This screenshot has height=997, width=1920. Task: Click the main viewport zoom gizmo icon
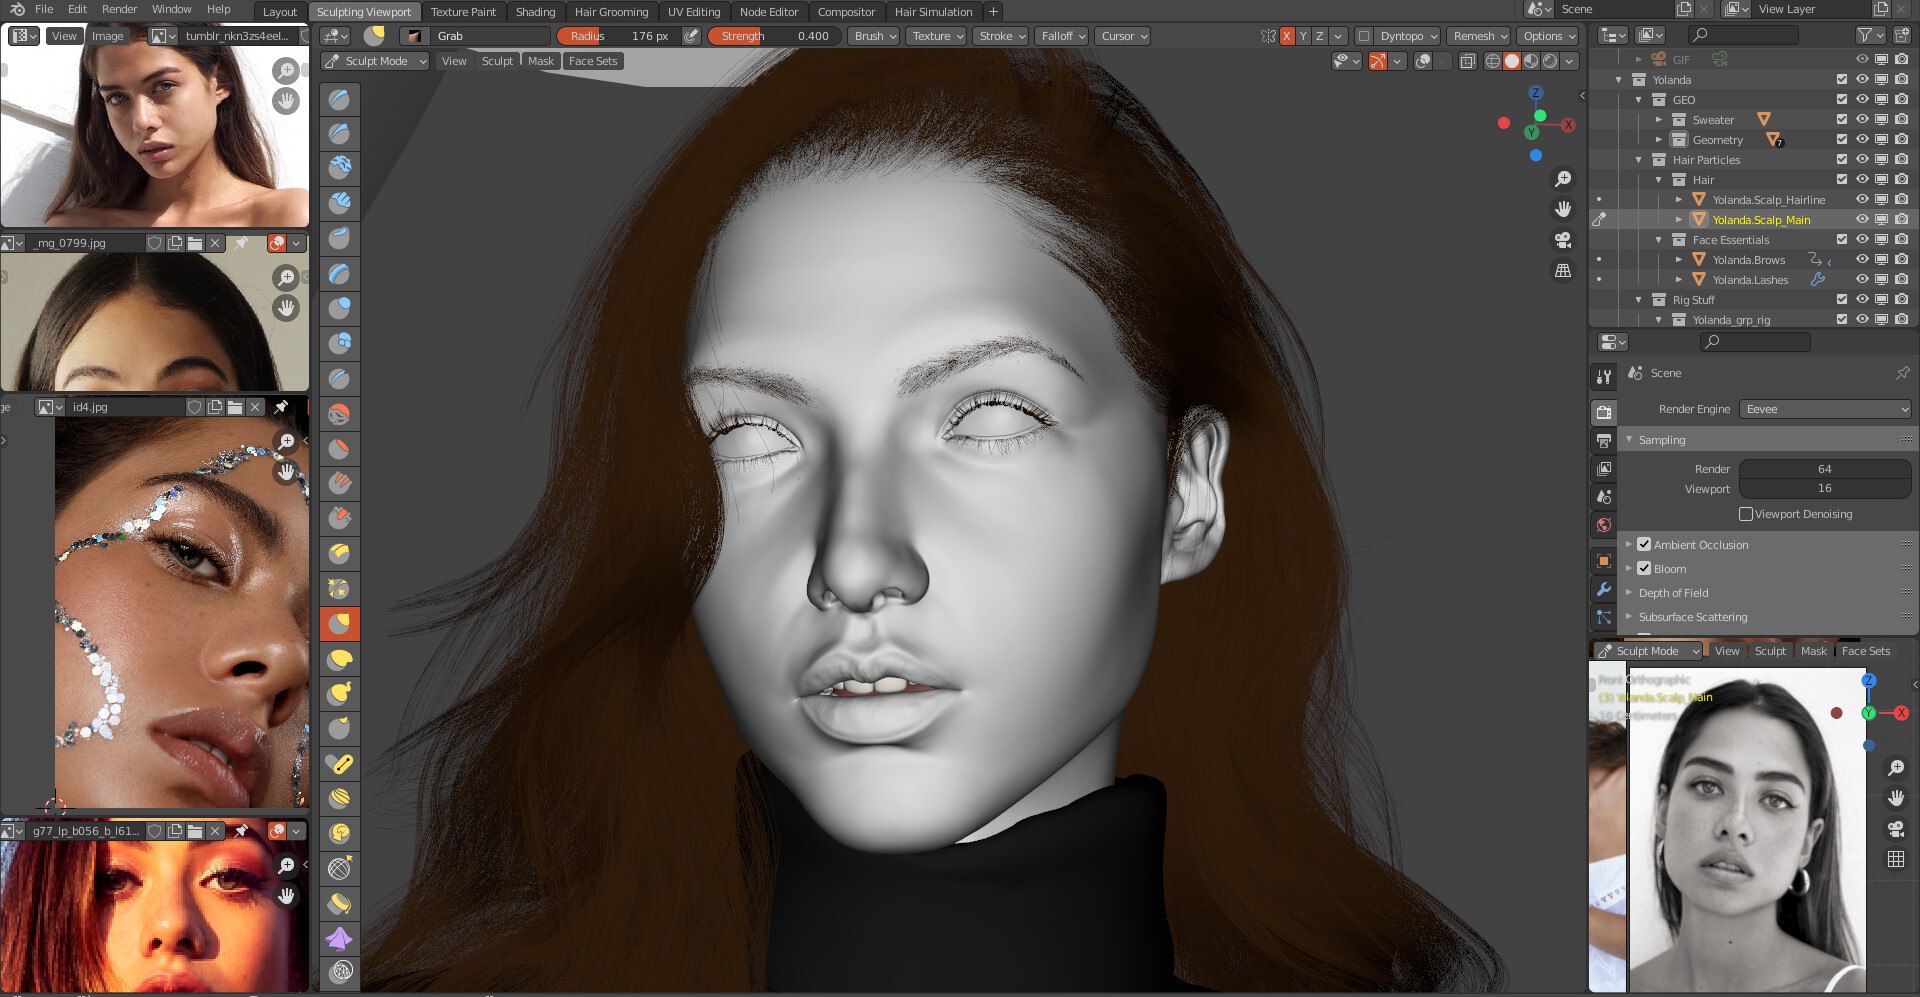coord(1563,179)
